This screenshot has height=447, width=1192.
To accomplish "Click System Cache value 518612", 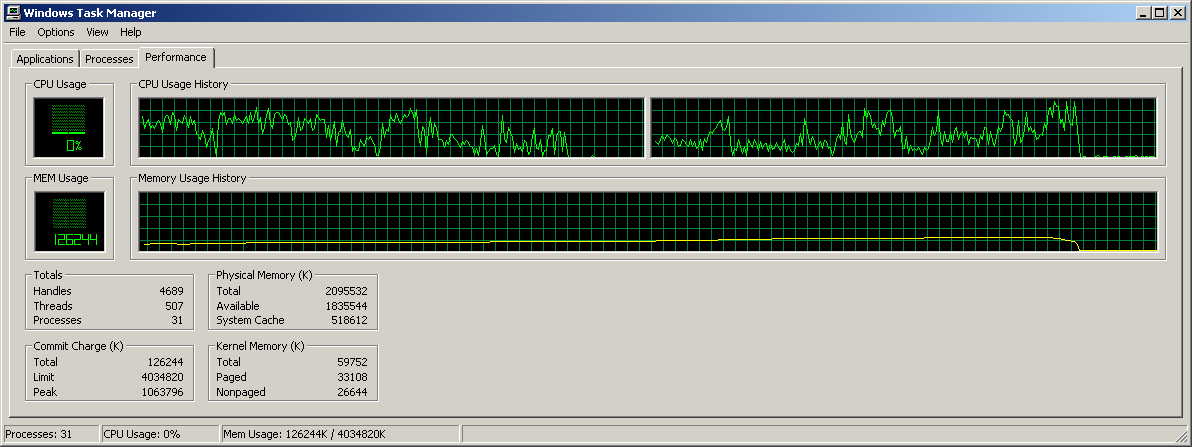I will (349, 321).
